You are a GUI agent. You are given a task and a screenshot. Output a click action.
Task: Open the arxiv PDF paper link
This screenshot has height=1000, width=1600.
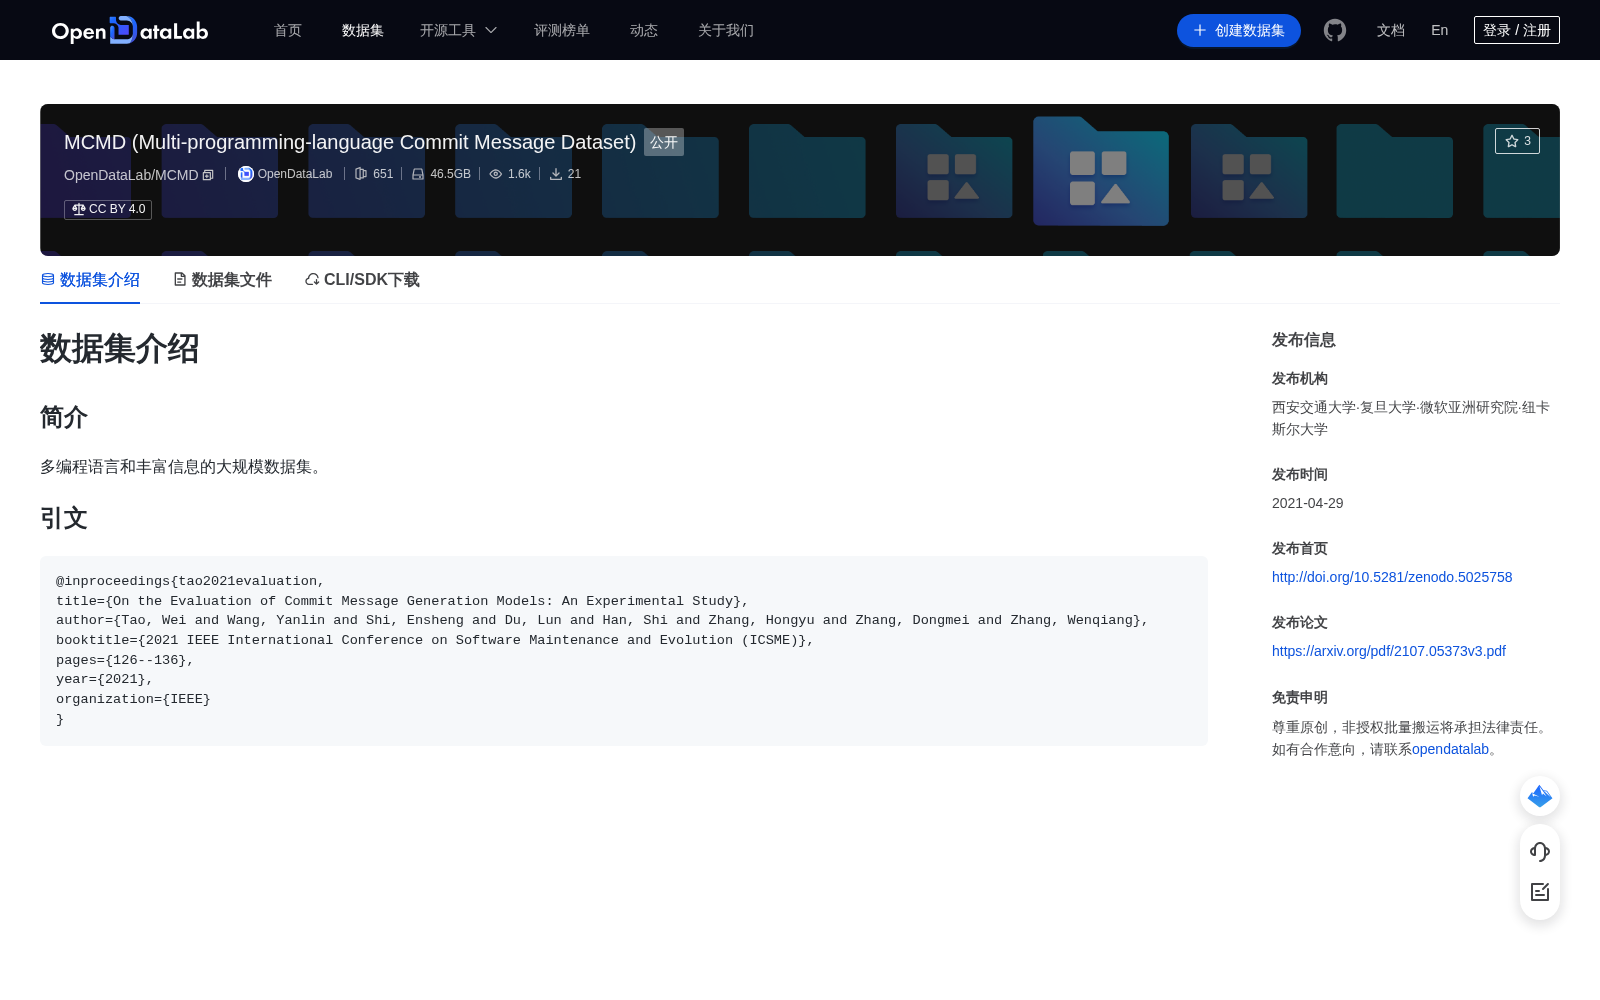coord(1389,651)
